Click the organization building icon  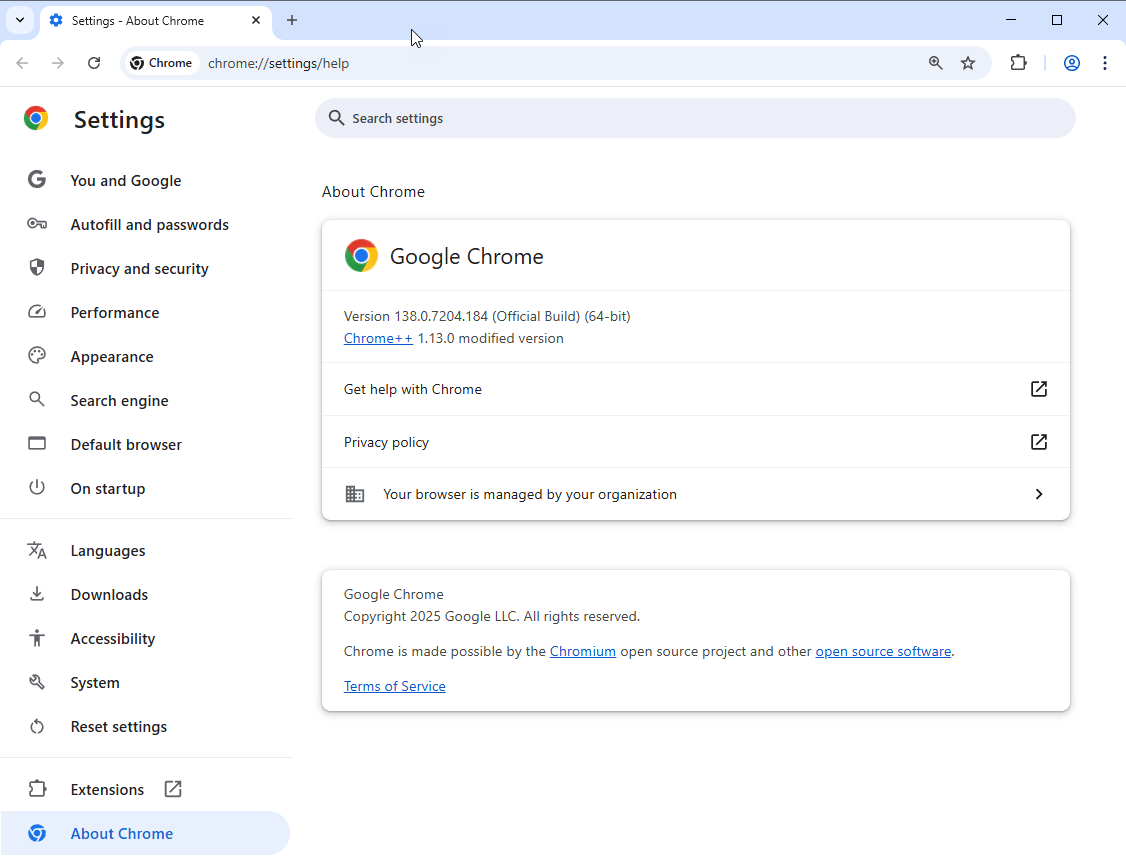[x=355, y=494]
